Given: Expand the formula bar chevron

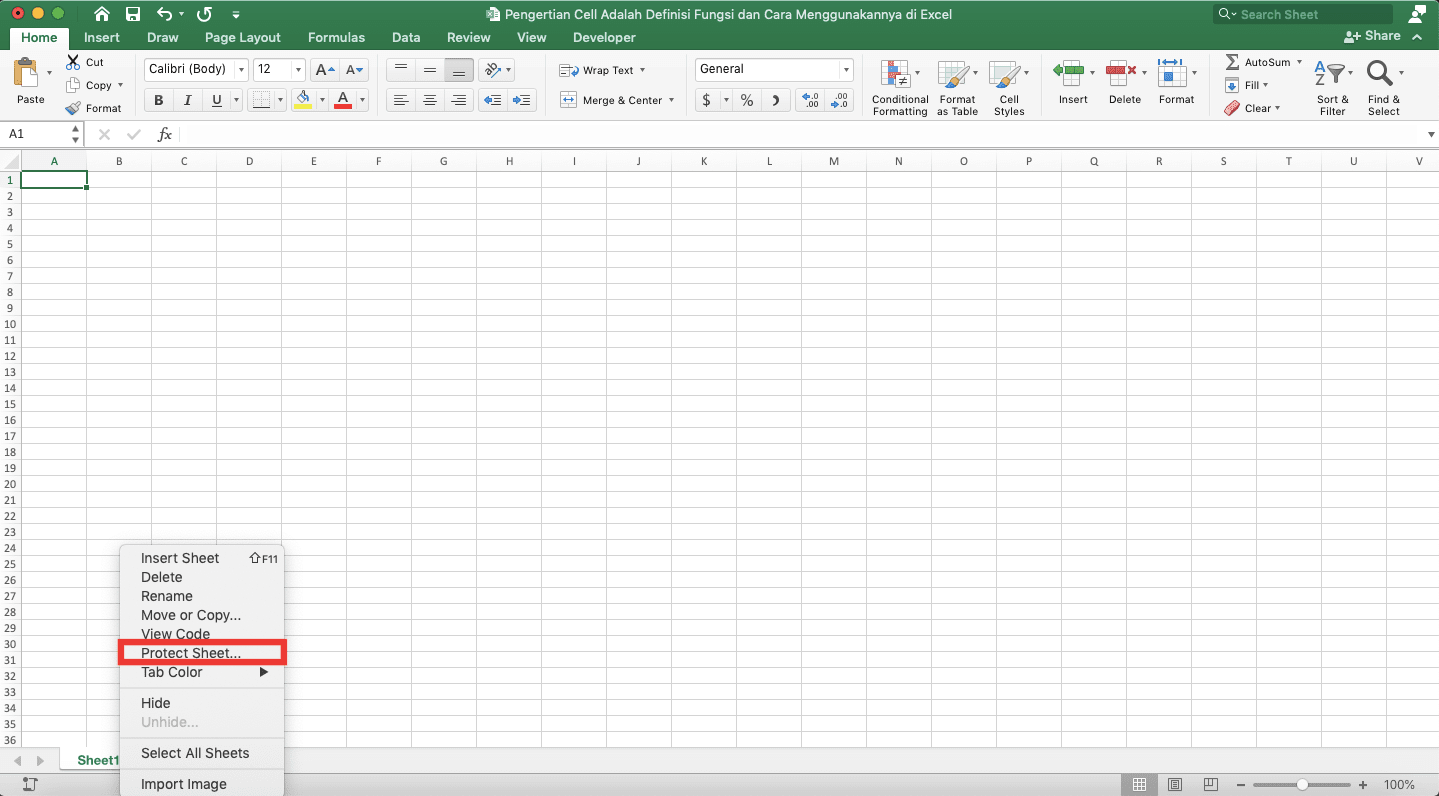Looking at the screenshot, I should 1431,134.
